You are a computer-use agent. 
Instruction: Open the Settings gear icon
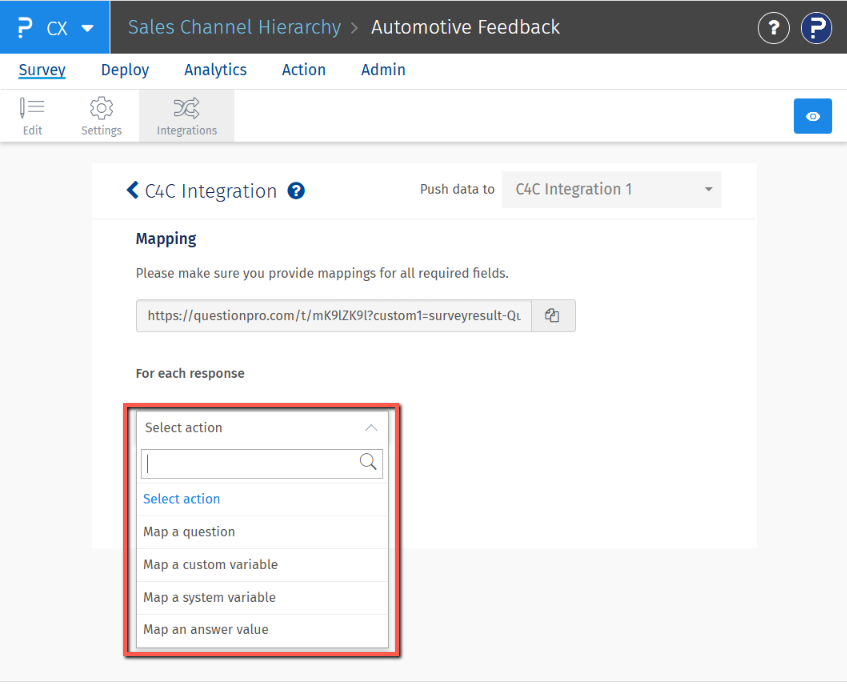[x=101, y=108]
